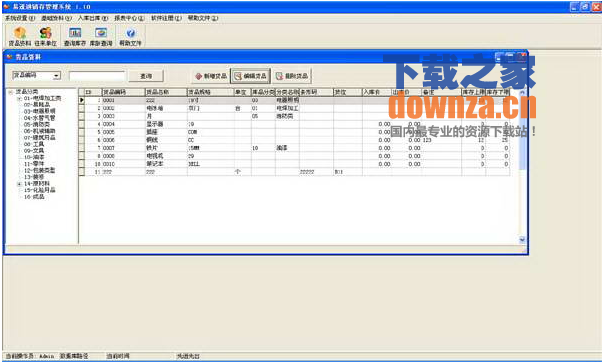Click the 查询库存 toolbar icon
The width and height of the screenshot is (603, 363).
(x=75, y=37)
